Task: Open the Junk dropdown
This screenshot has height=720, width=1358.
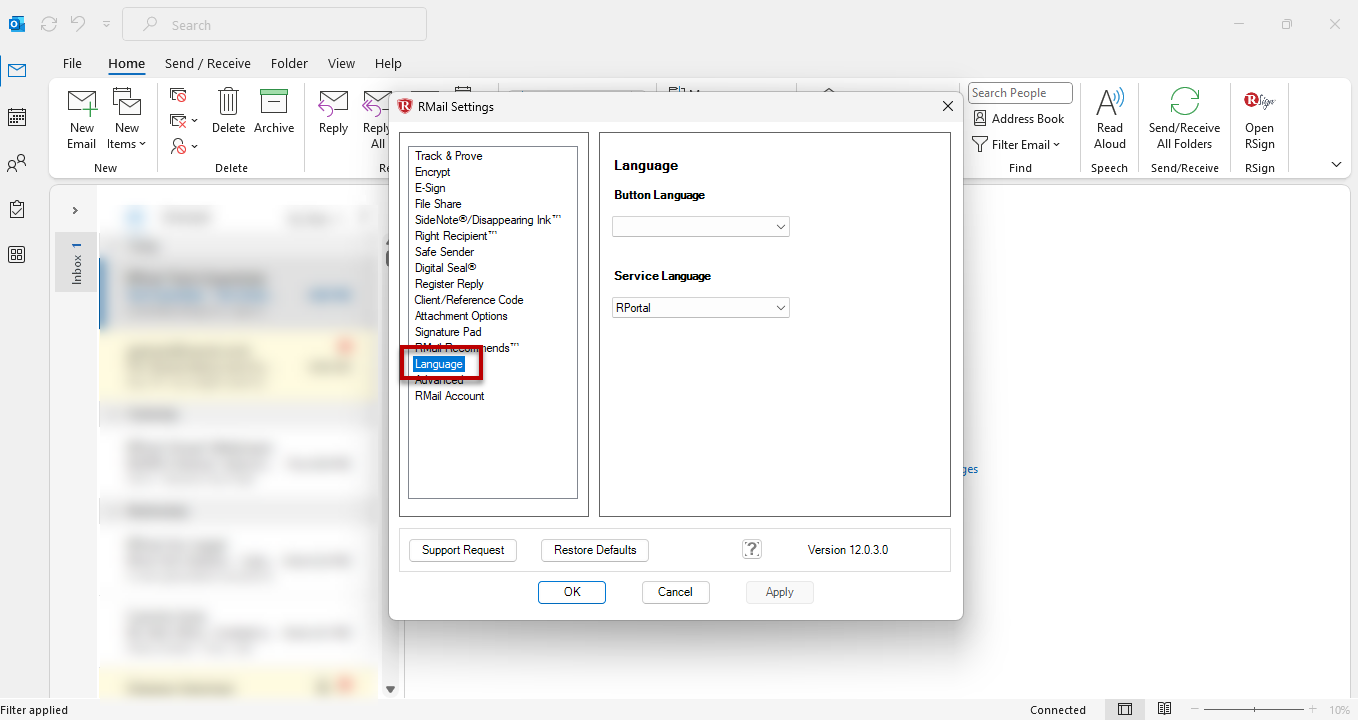Action: click(x=184, y=146)
